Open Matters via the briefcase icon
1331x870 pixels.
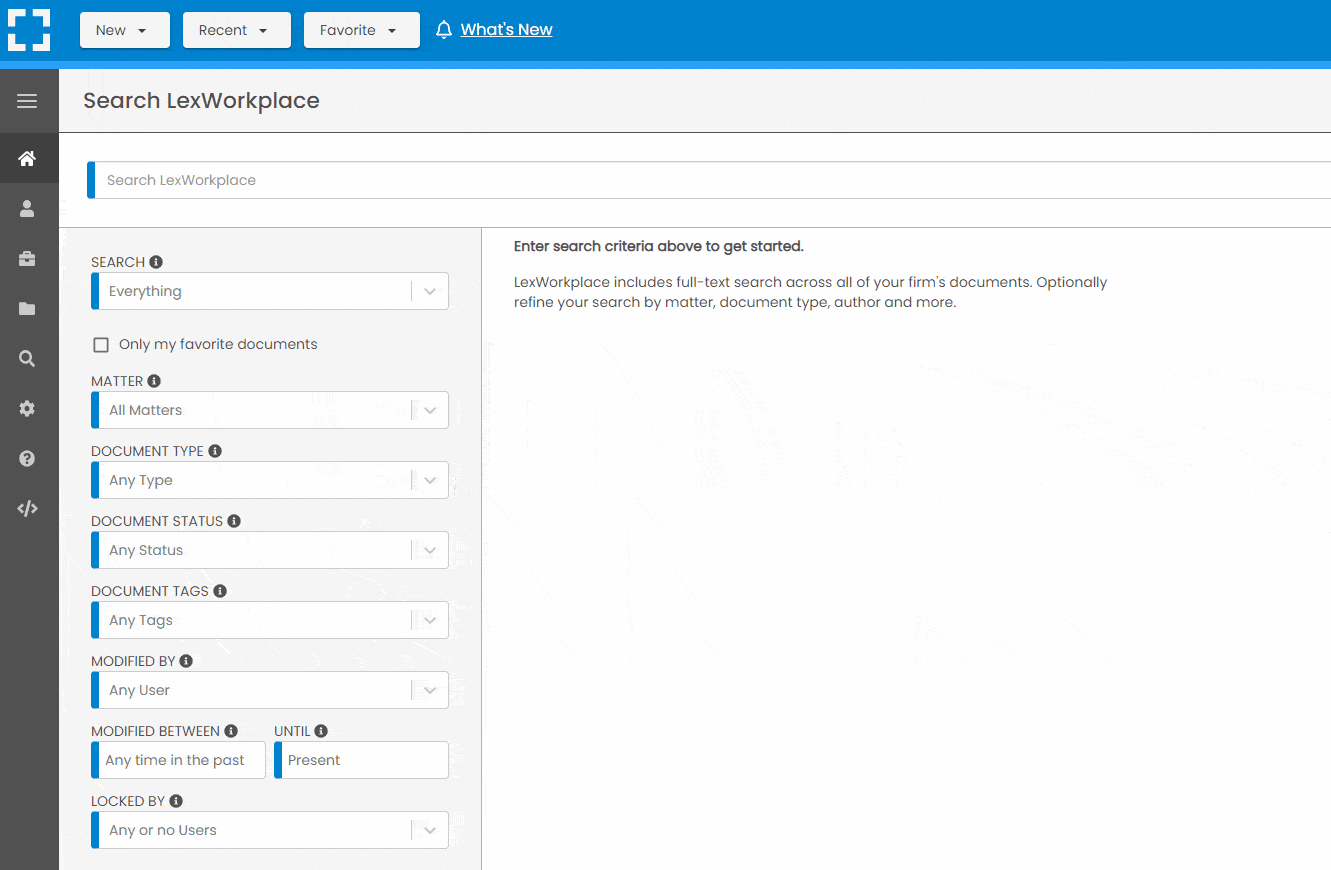[28, 258]
